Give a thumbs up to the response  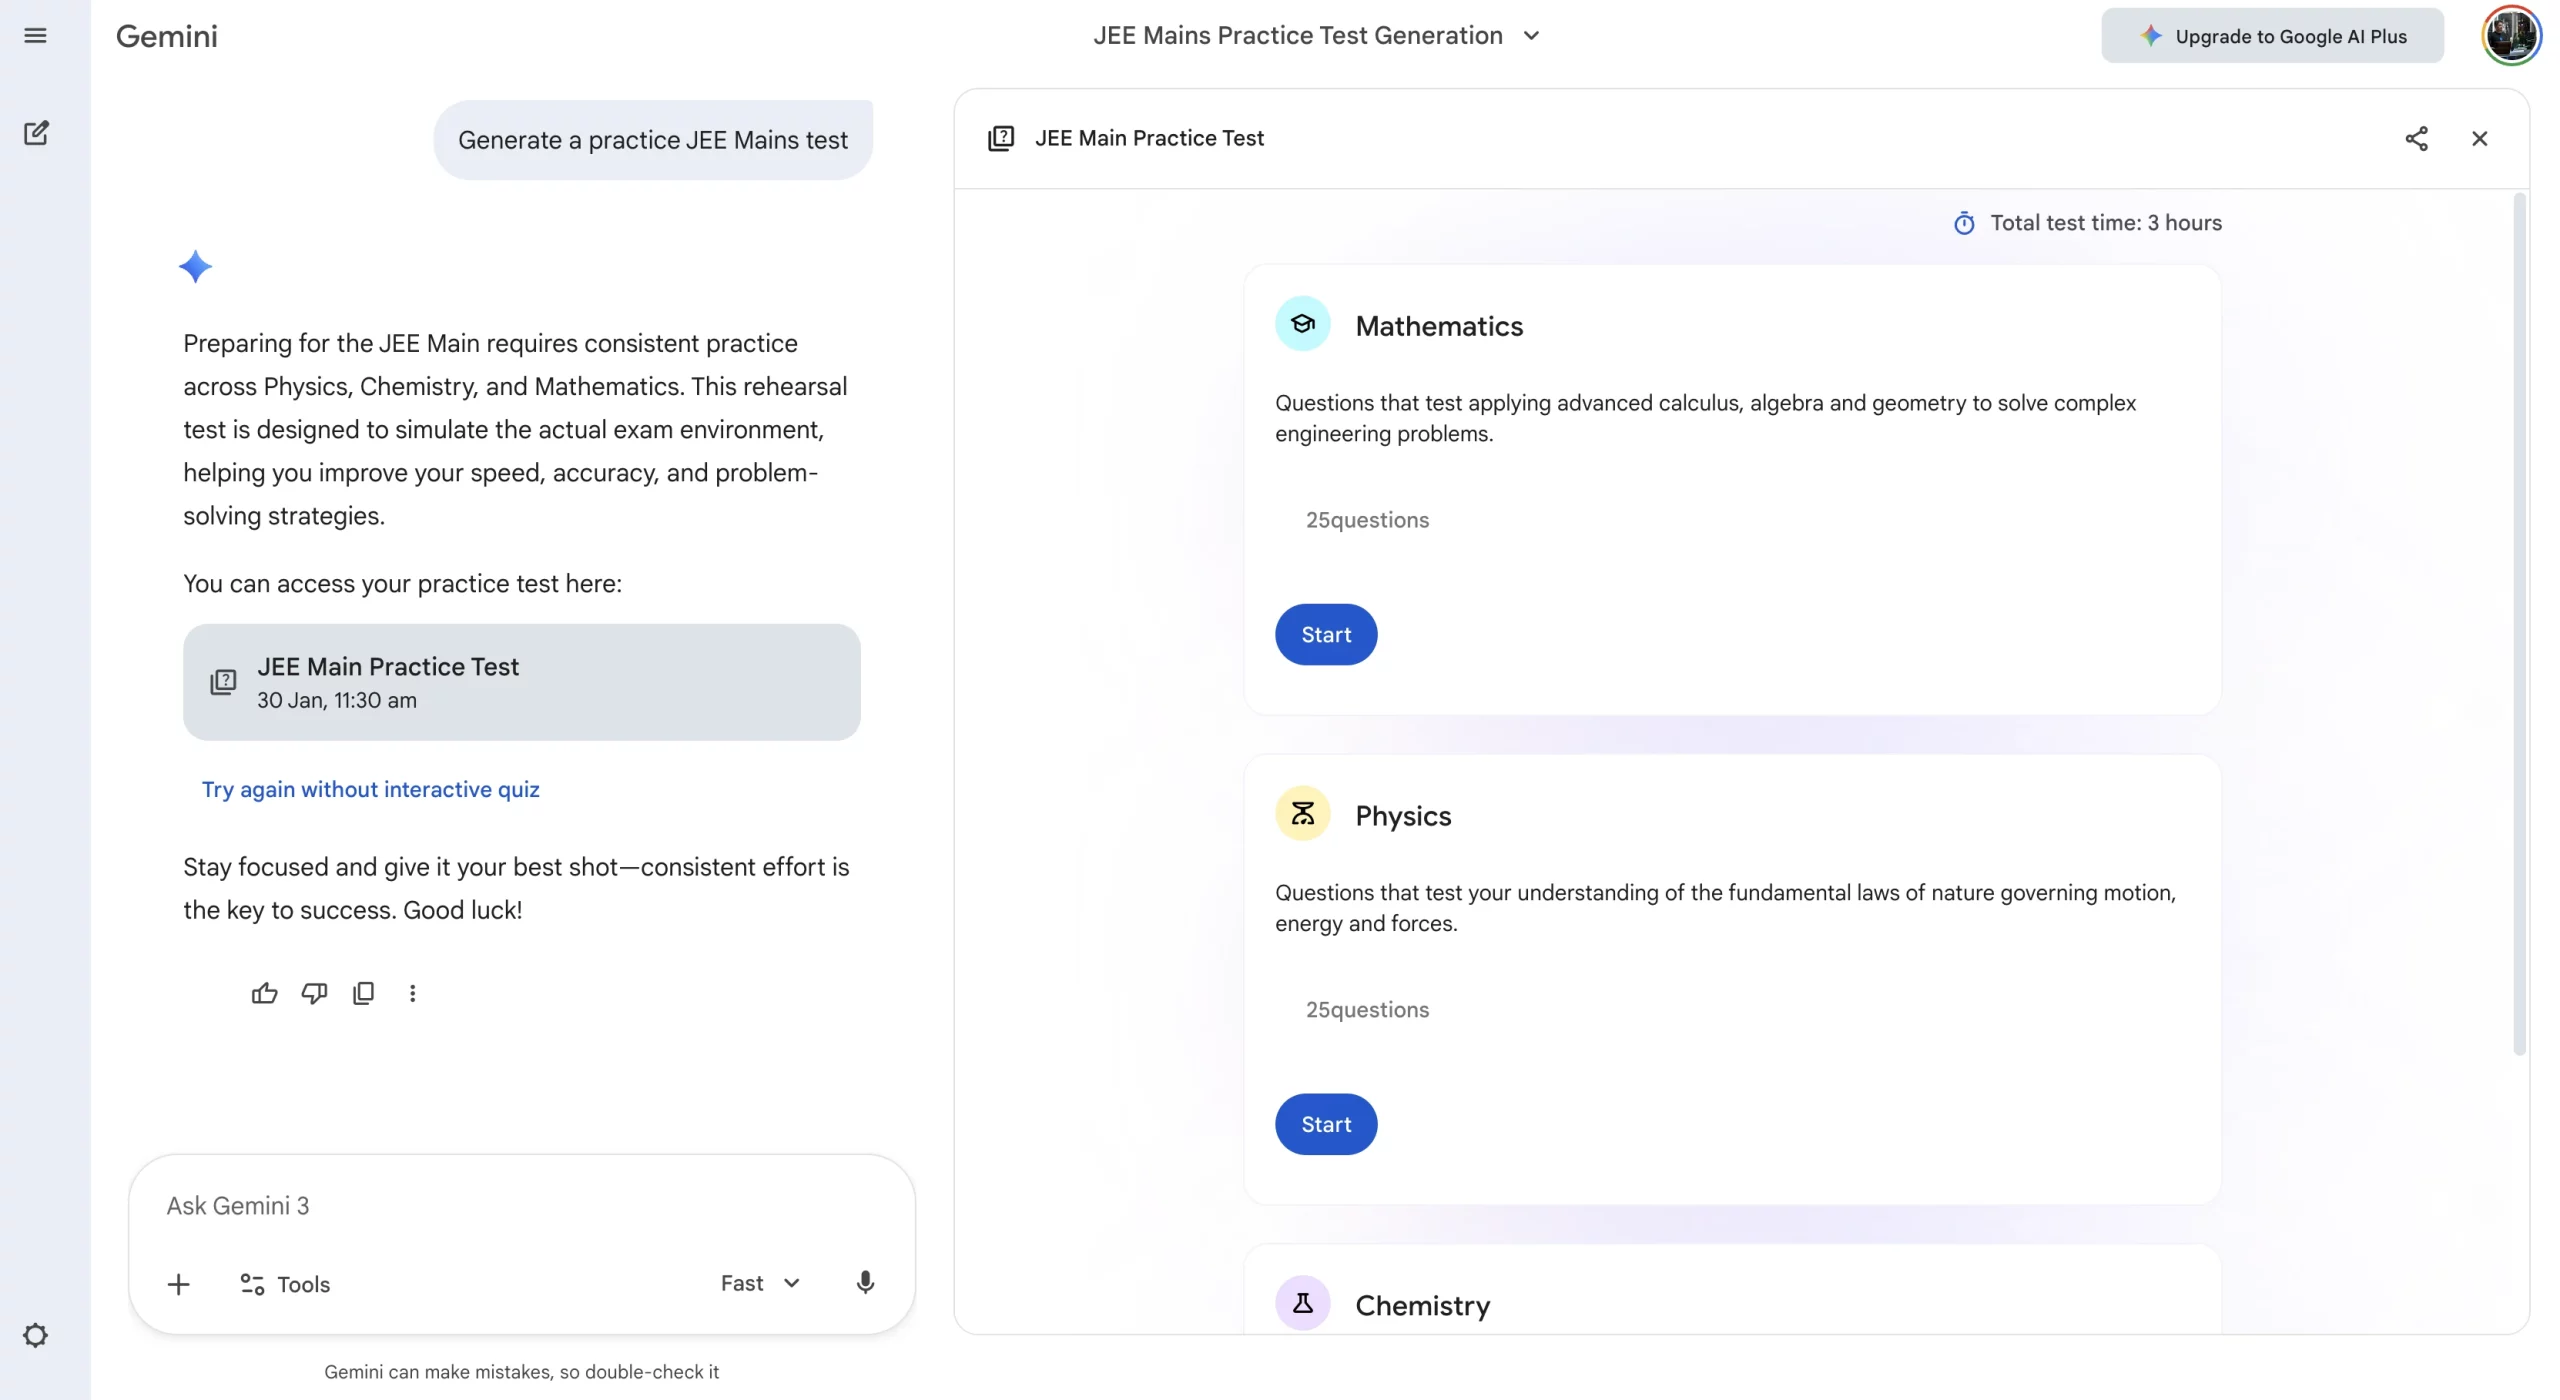pos(263,992)
